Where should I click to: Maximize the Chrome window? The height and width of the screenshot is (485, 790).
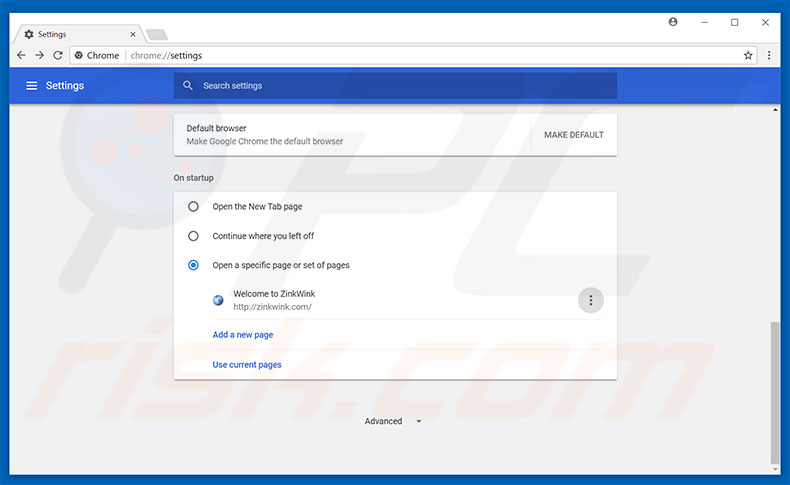(x=735, y=22)
